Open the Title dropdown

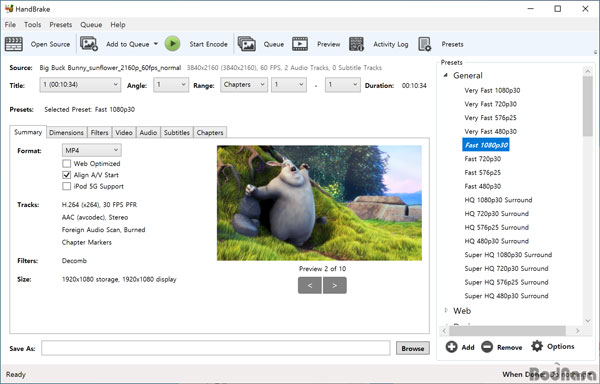pos(80,85)
